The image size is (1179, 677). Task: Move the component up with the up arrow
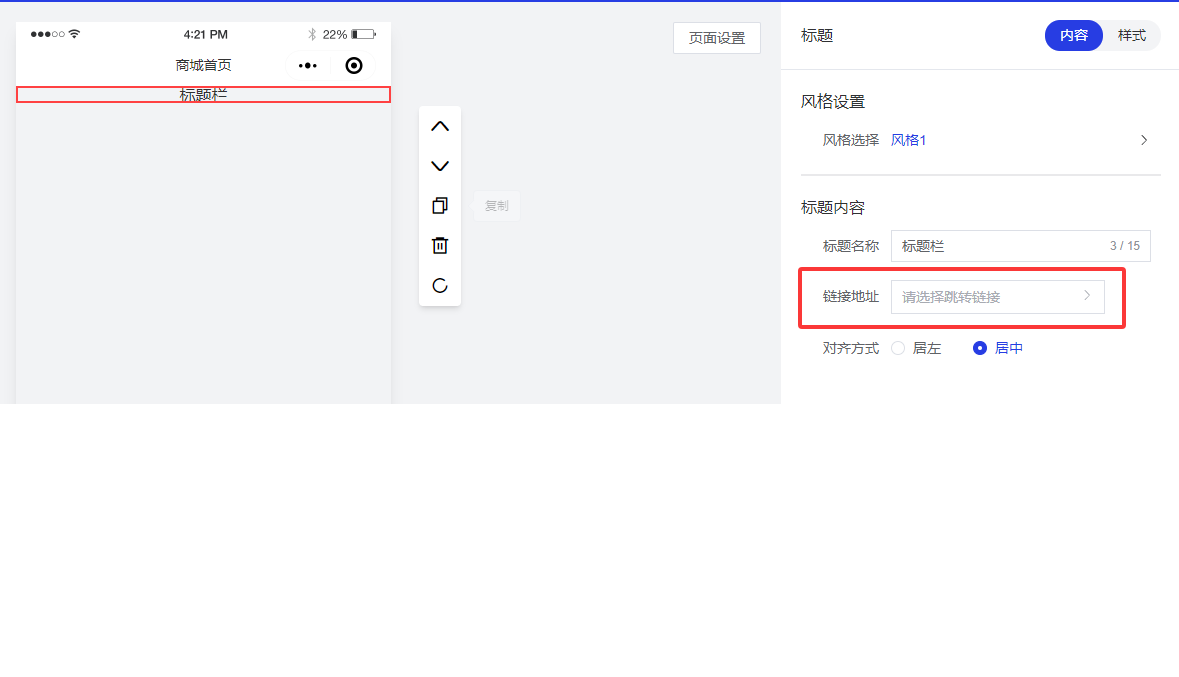point(440,127)
